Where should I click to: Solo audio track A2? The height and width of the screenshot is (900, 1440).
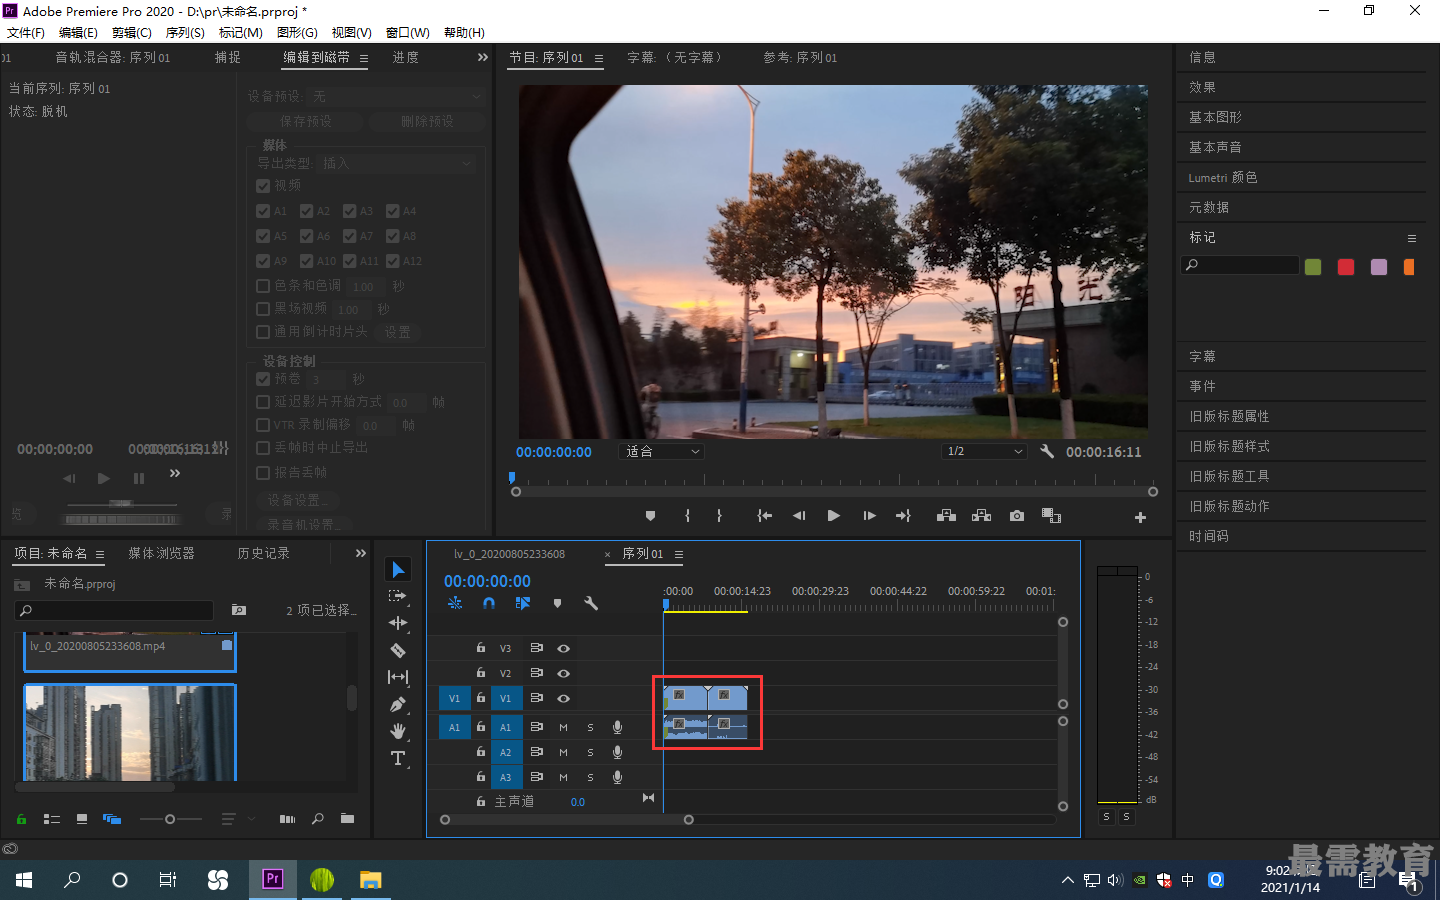point(590,752)
